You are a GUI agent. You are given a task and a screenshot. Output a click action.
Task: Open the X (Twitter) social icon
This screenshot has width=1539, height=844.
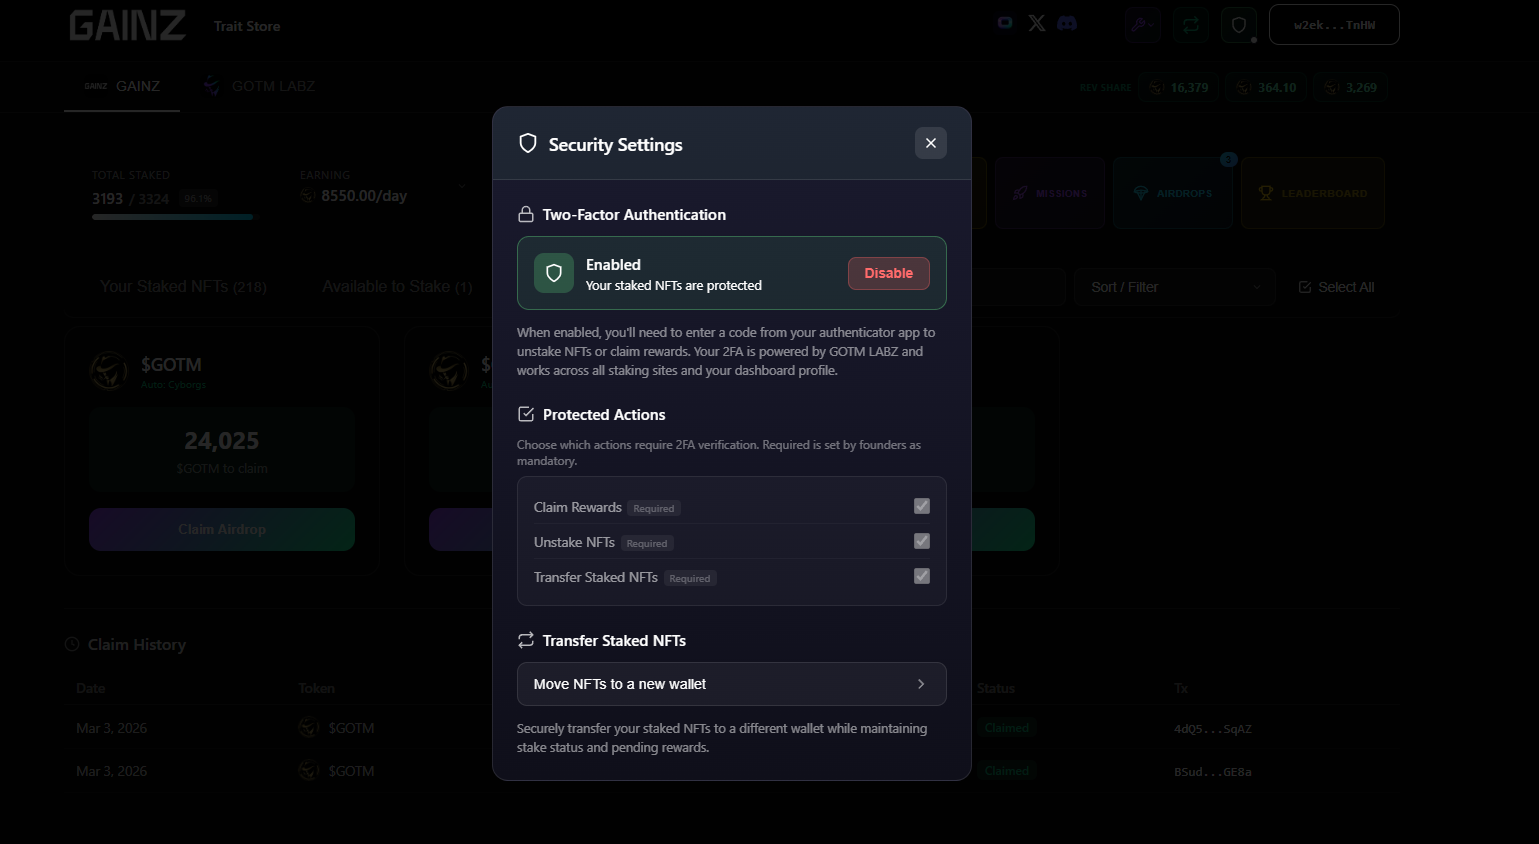[1037, 23]
